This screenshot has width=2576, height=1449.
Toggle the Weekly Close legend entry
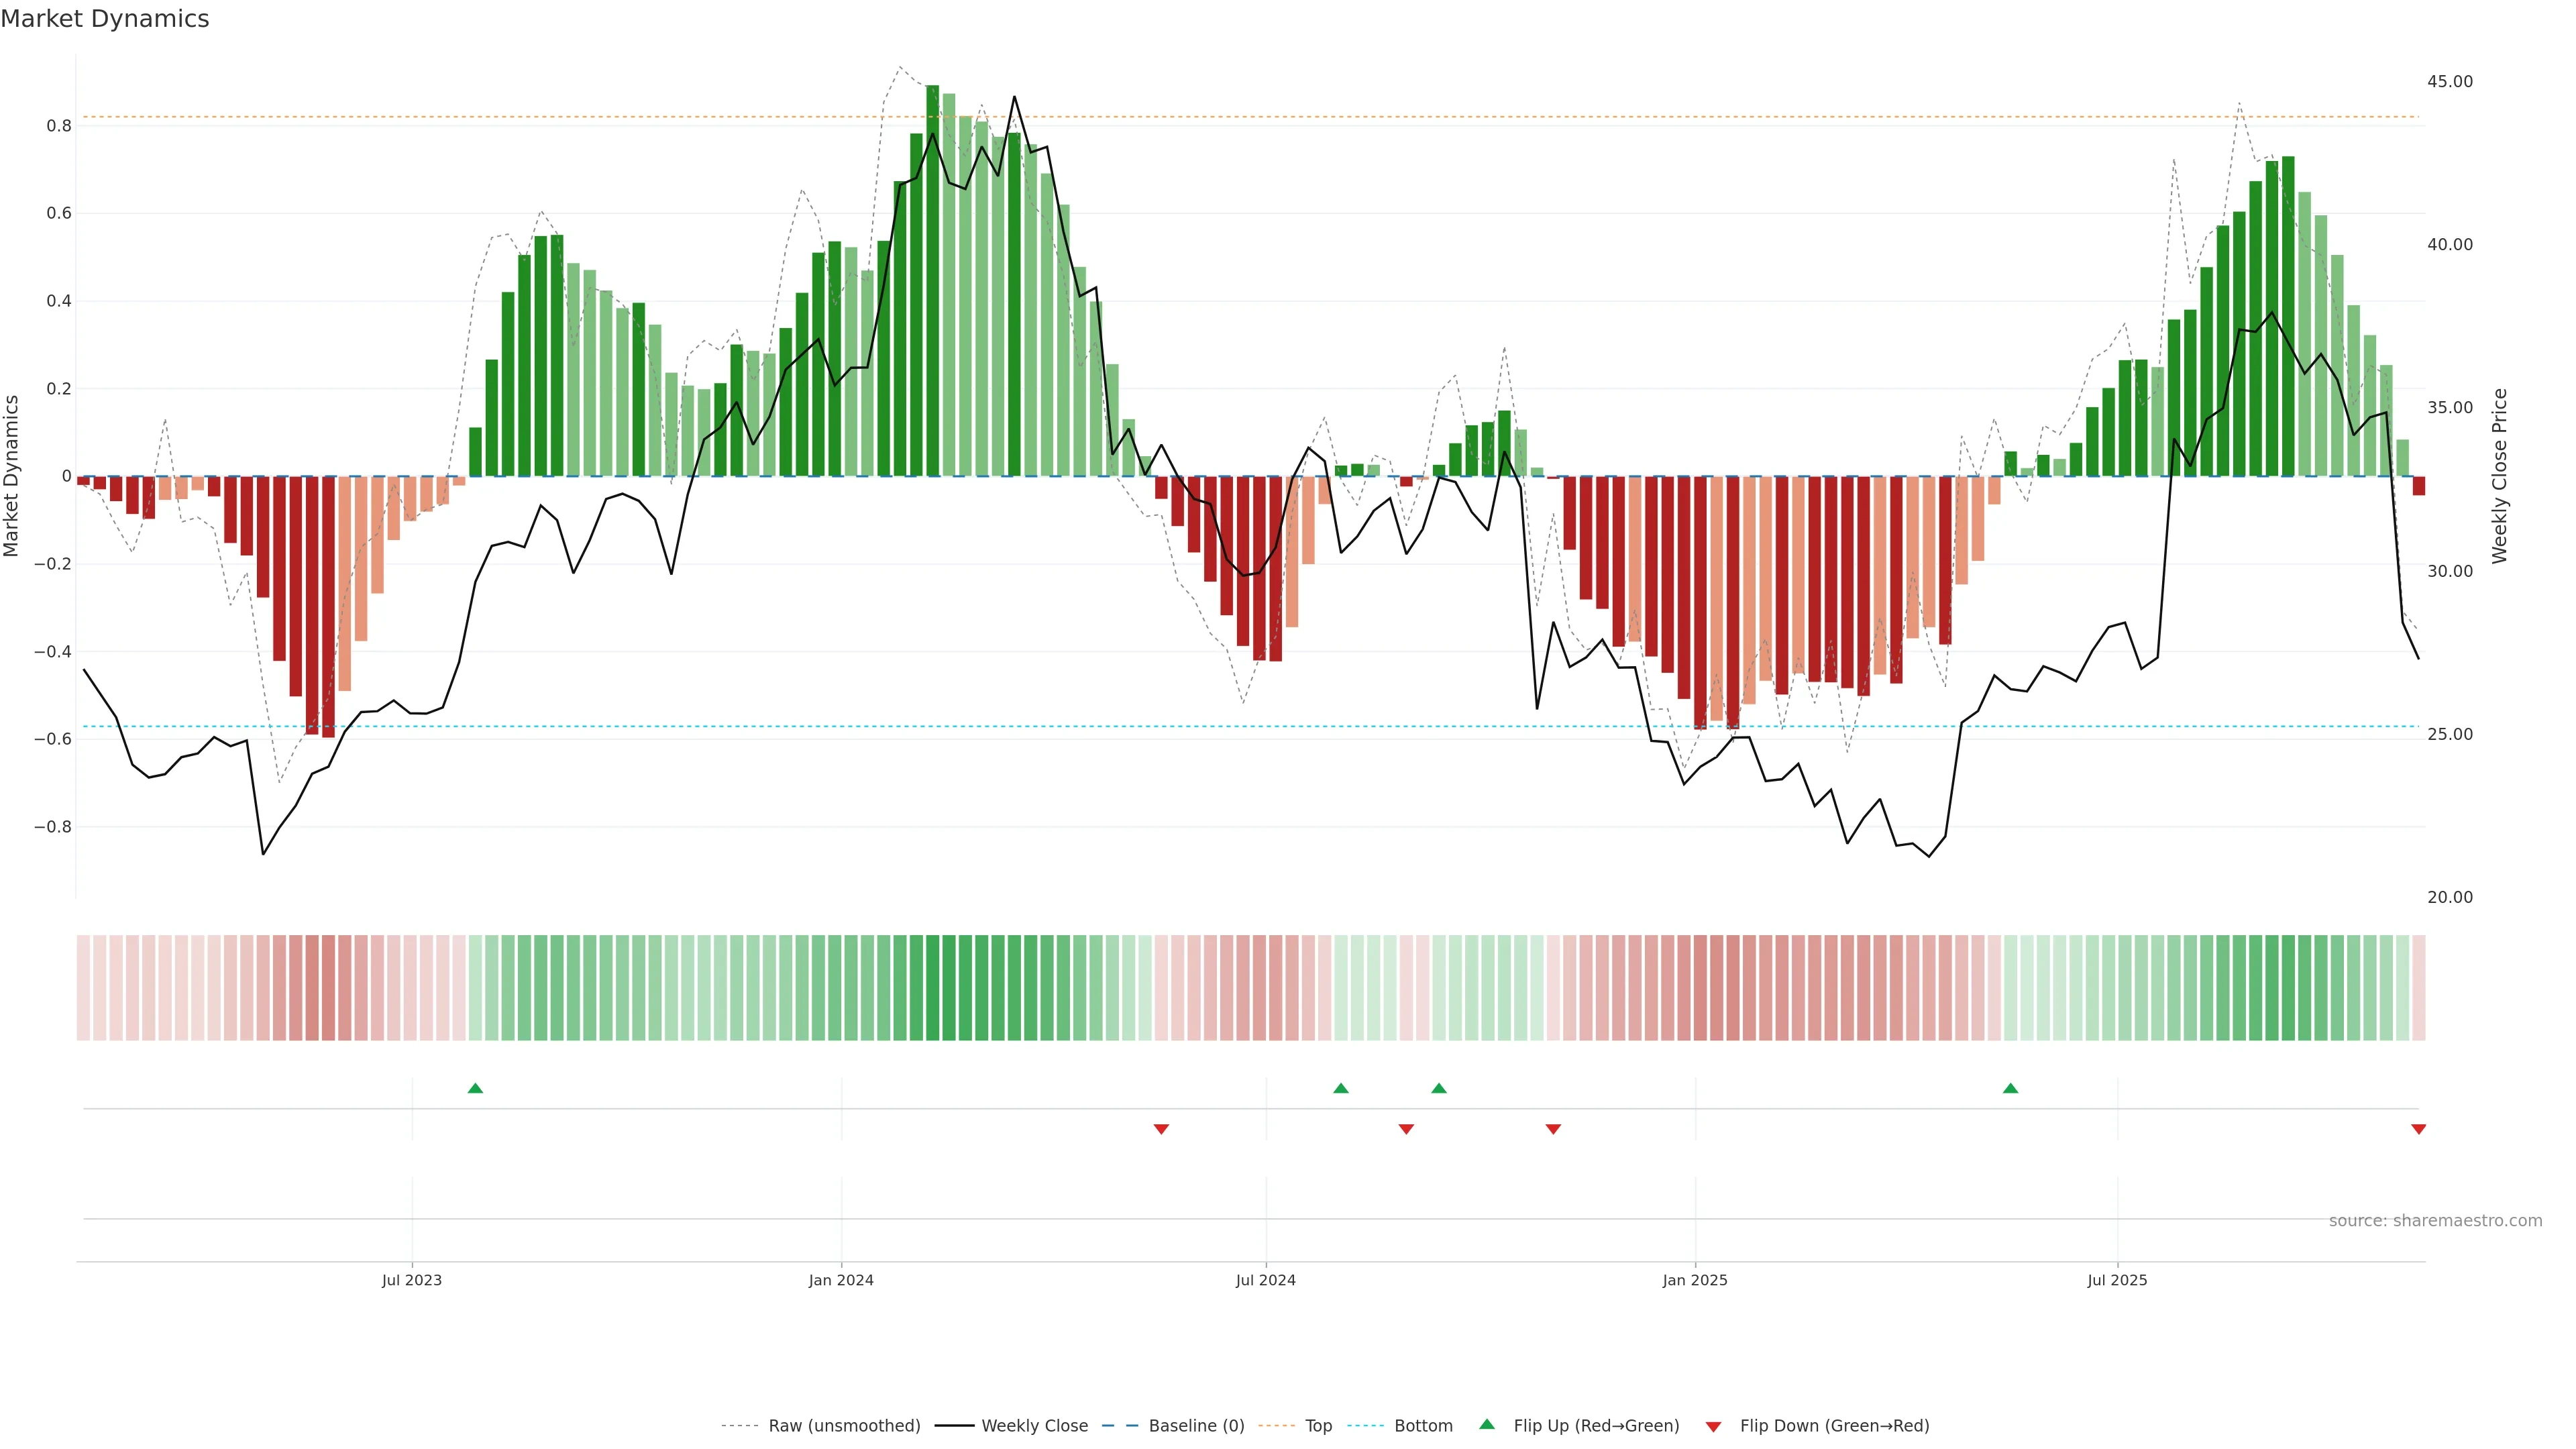(1034, 1426)
